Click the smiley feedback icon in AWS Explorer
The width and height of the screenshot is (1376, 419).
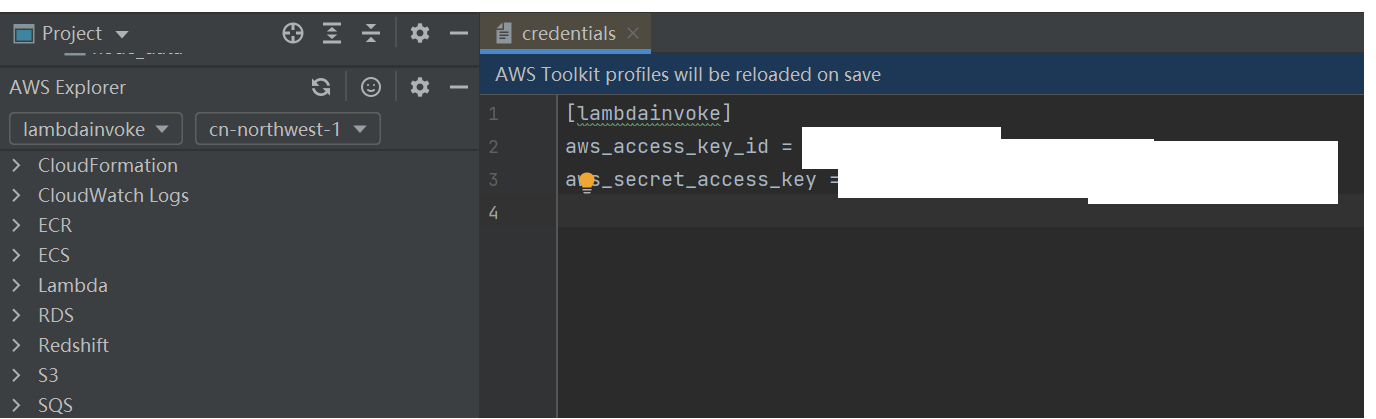click(371, 88)
